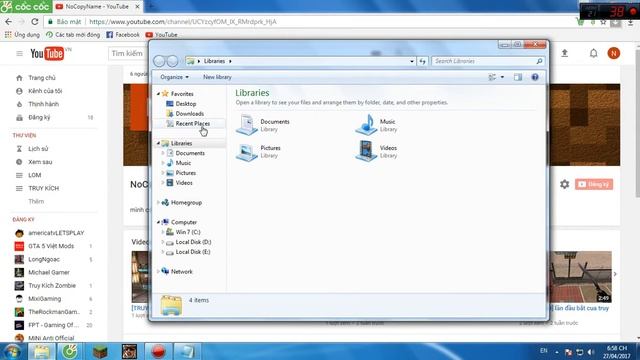Change your view icon in Explorer toolbar
640x360 pixels.
492,77
